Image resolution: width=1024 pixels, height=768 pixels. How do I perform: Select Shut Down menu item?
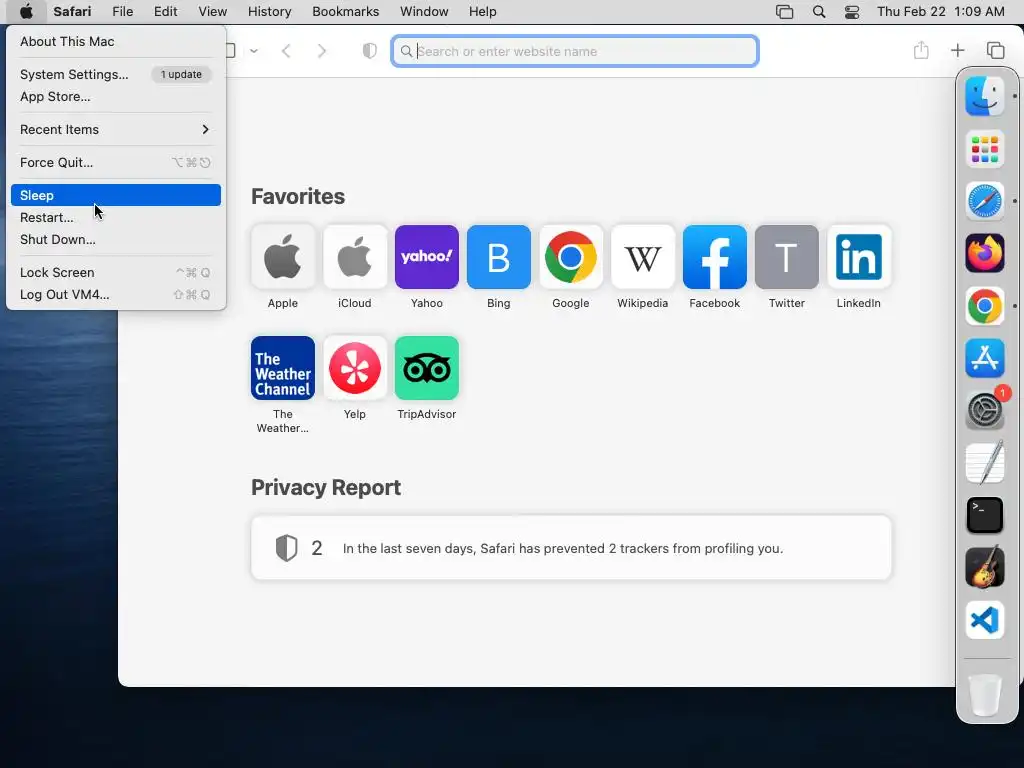pos(116,240)
